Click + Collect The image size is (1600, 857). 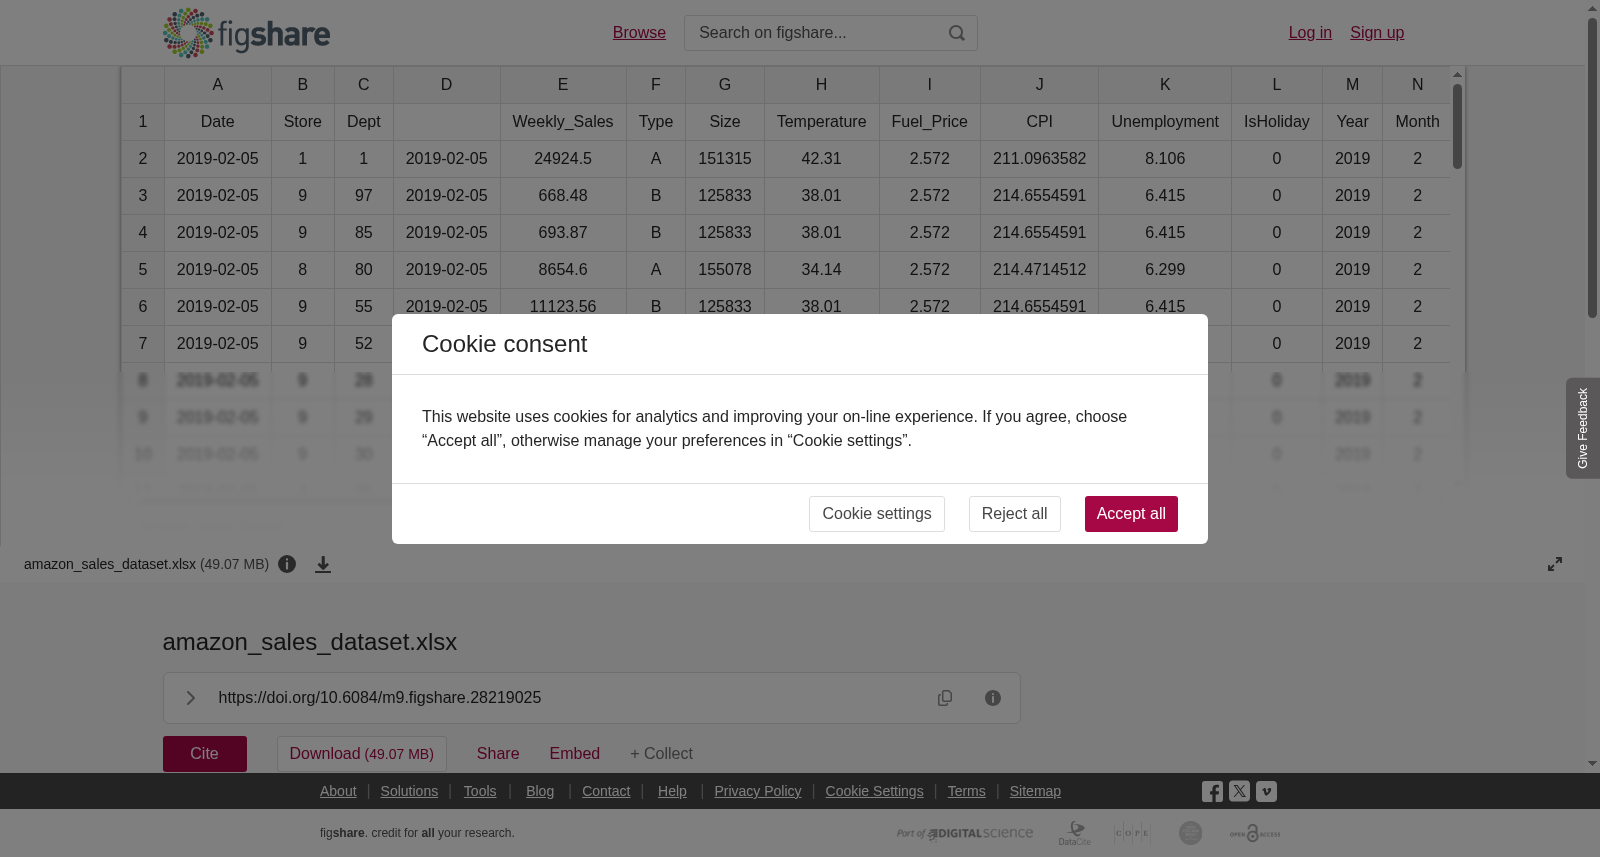coord(661,754)
